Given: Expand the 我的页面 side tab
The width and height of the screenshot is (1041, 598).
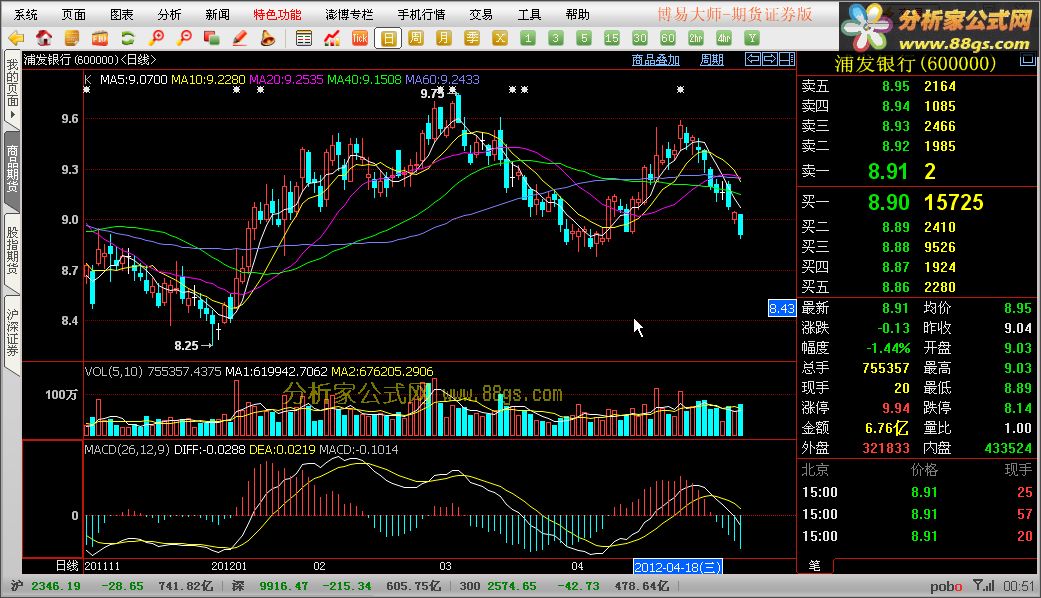Looking at the screenshot, I should pyautogui.click(x=12, y=88).
